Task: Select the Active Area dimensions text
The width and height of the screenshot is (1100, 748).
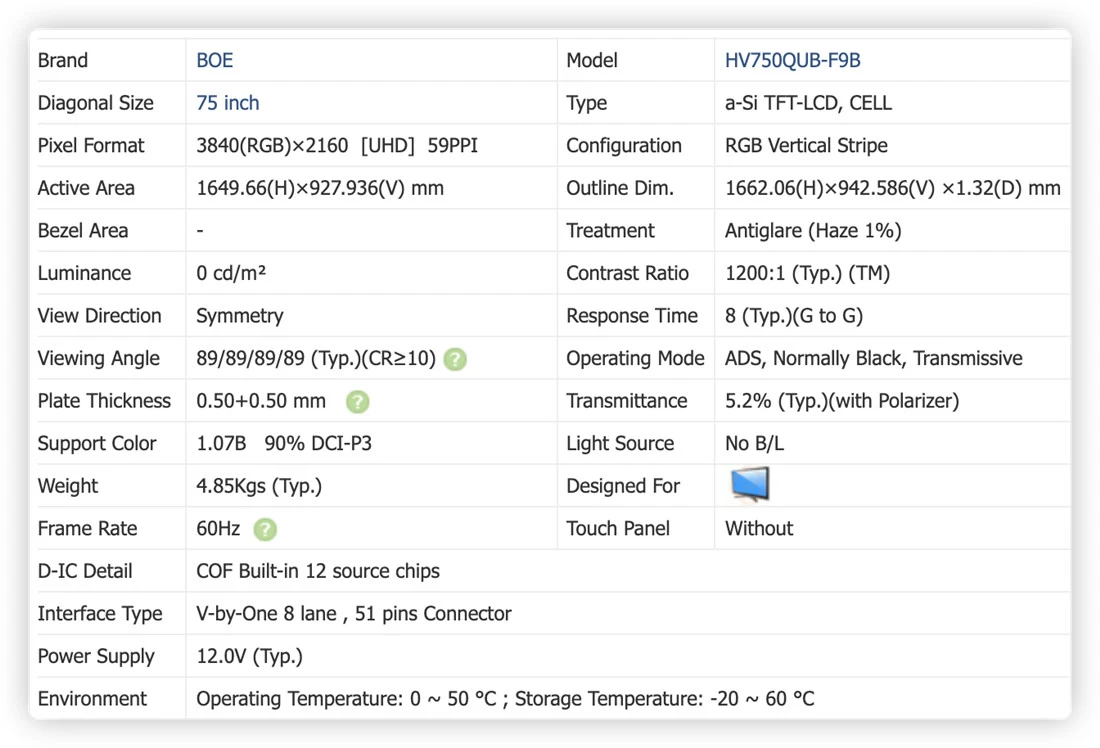Action: pyautogui.click(x=320, y=188)
